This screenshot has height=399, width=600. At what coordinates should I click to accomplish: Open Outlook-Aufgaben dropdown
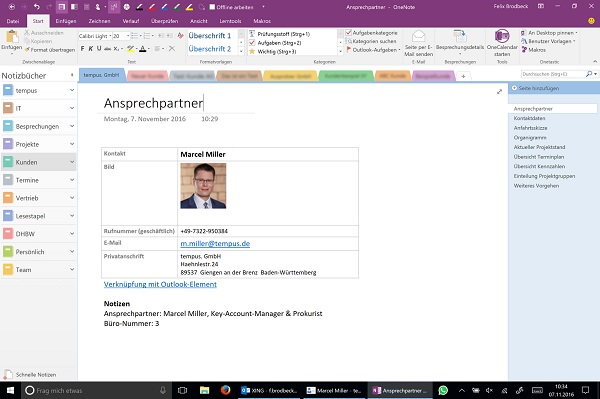tap(373, 50)
